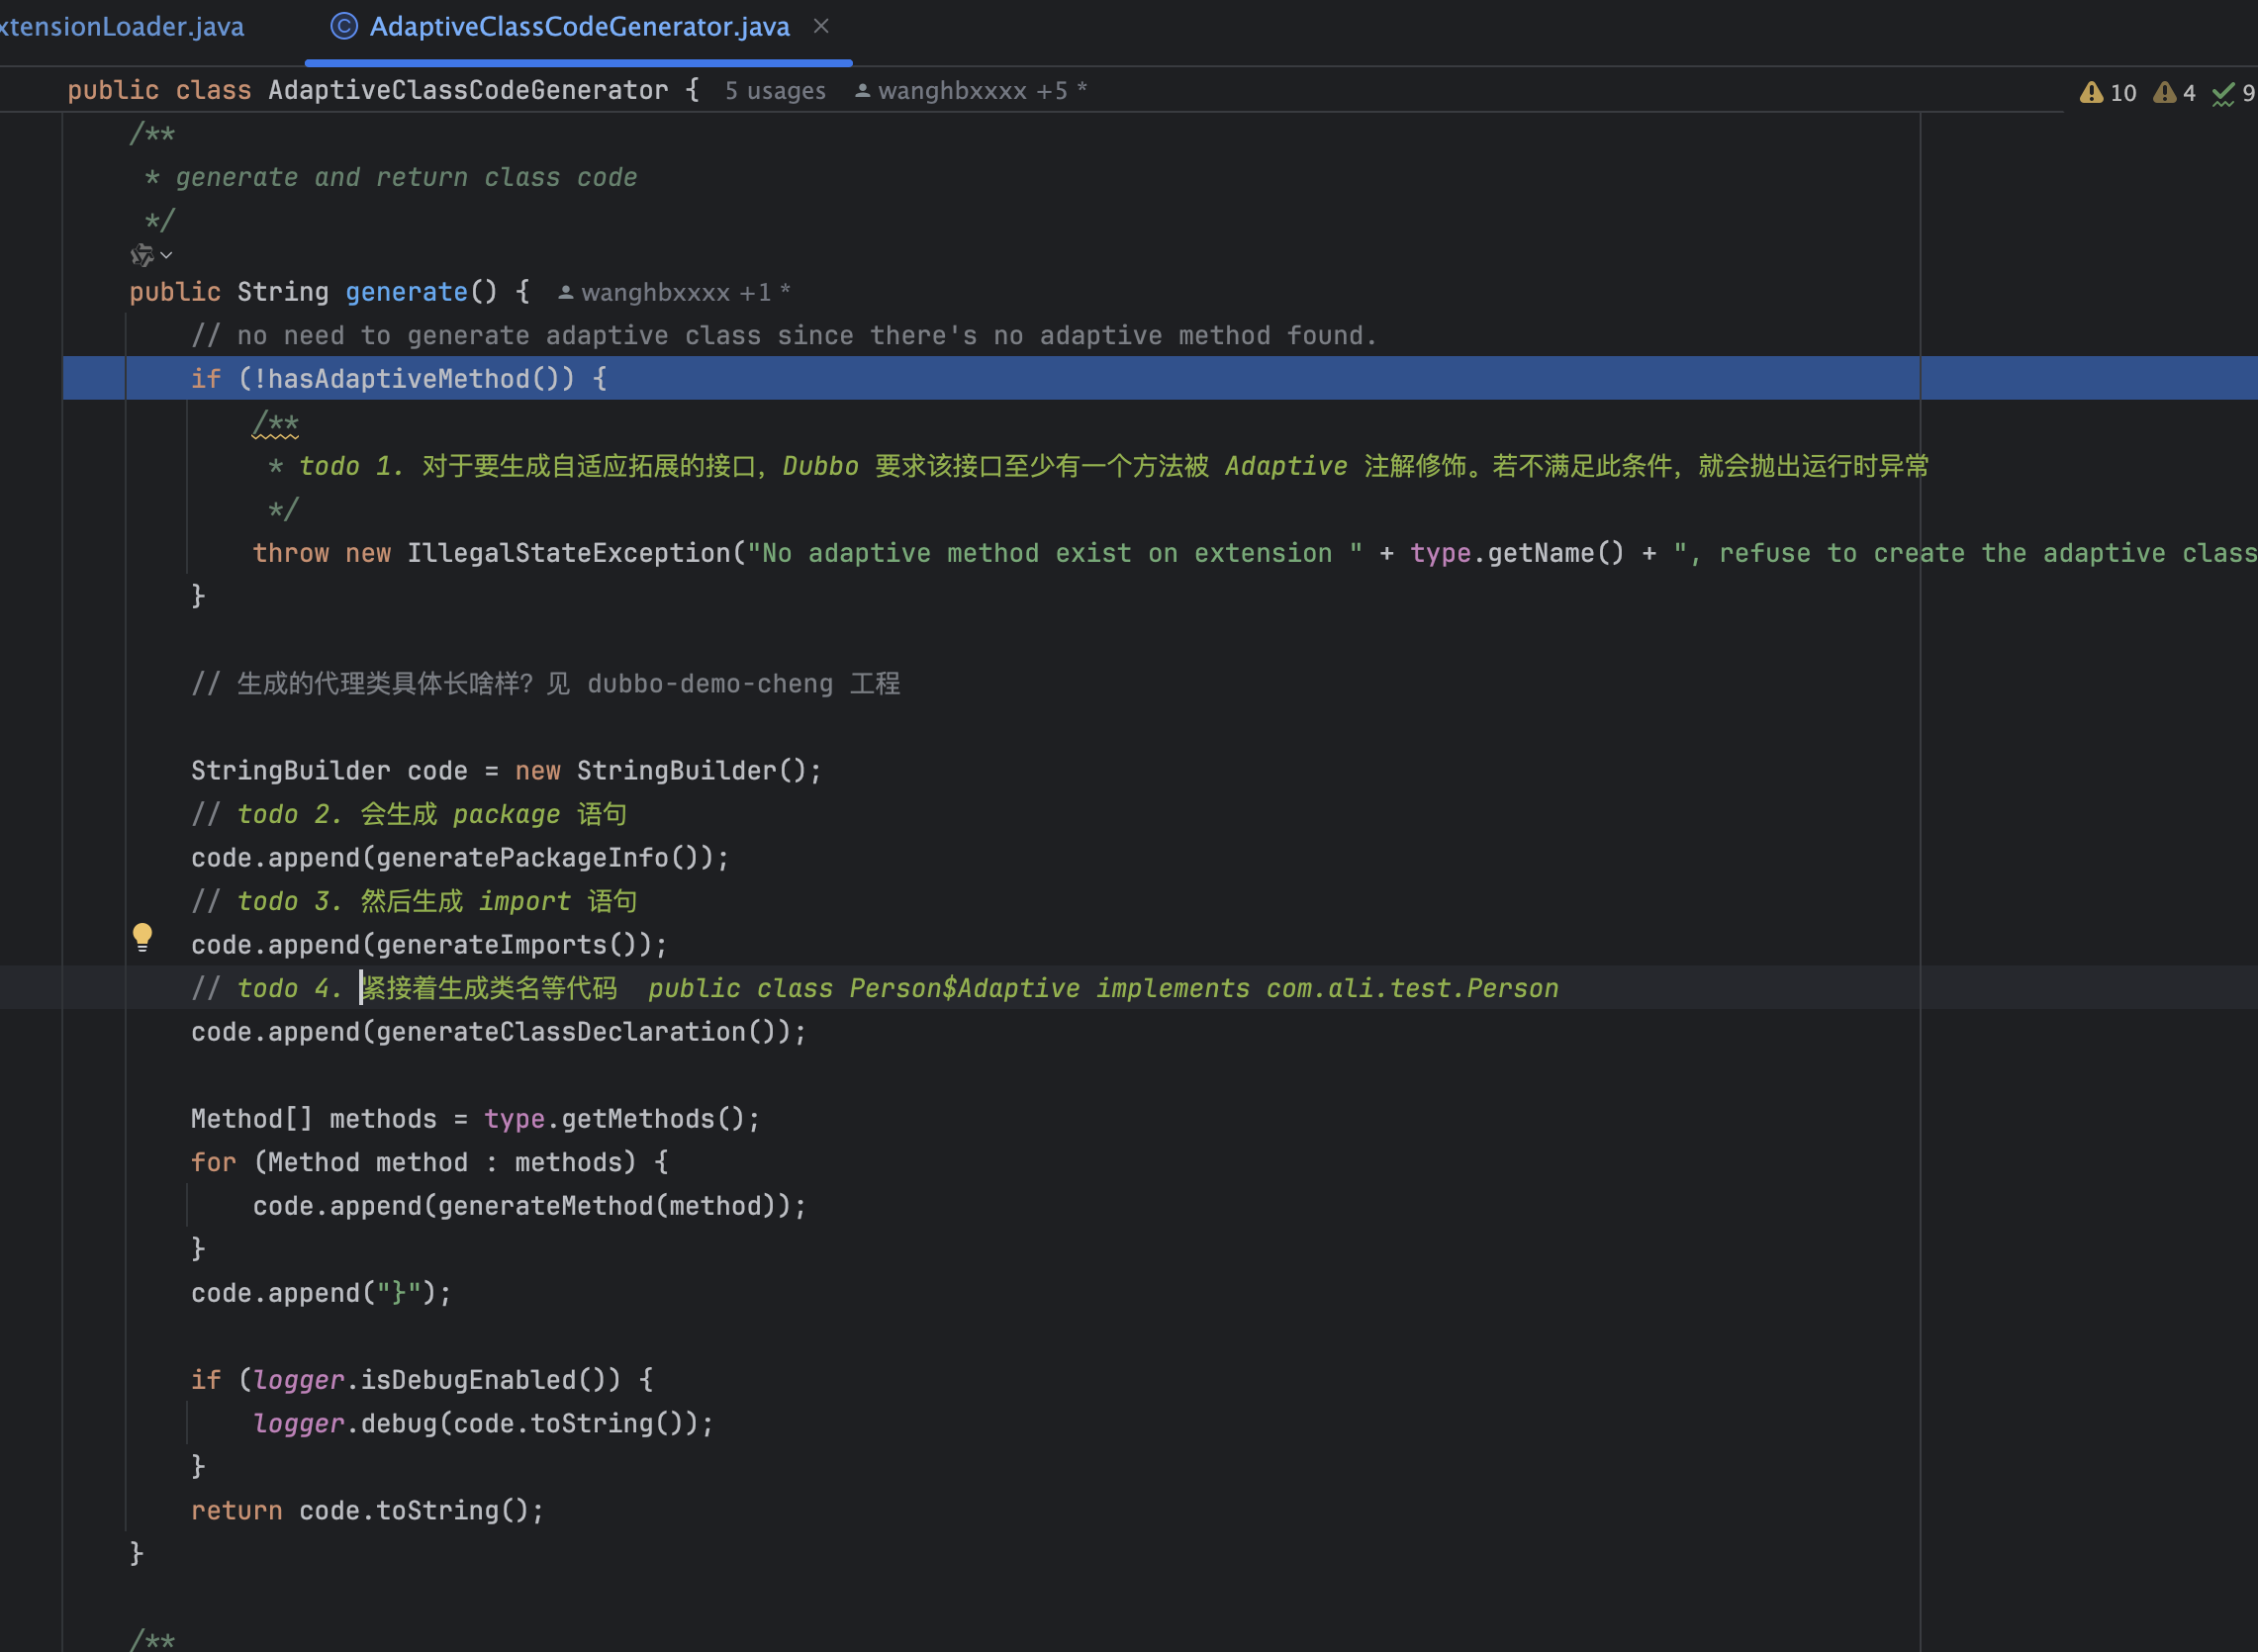
Task: Open the 5 usages inlay hint
Action: [775, 90]
